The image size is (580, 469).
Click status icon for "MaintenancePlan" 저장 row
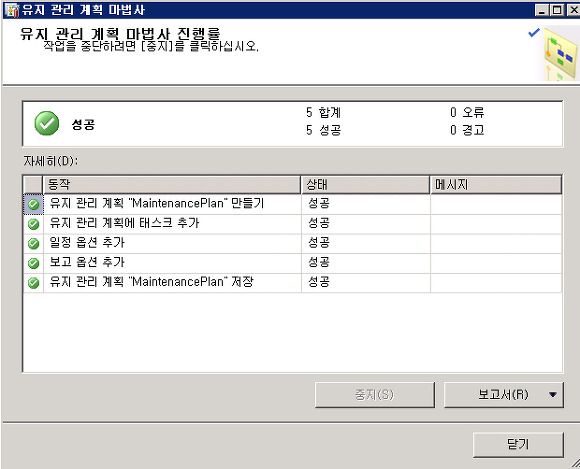(33, 283)
